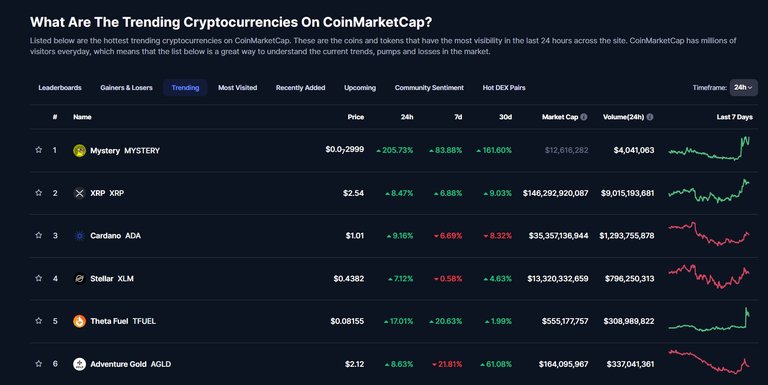Open the Market Cap info icon
The width and height of the screenshot is (768, 385).
(584, 117)
